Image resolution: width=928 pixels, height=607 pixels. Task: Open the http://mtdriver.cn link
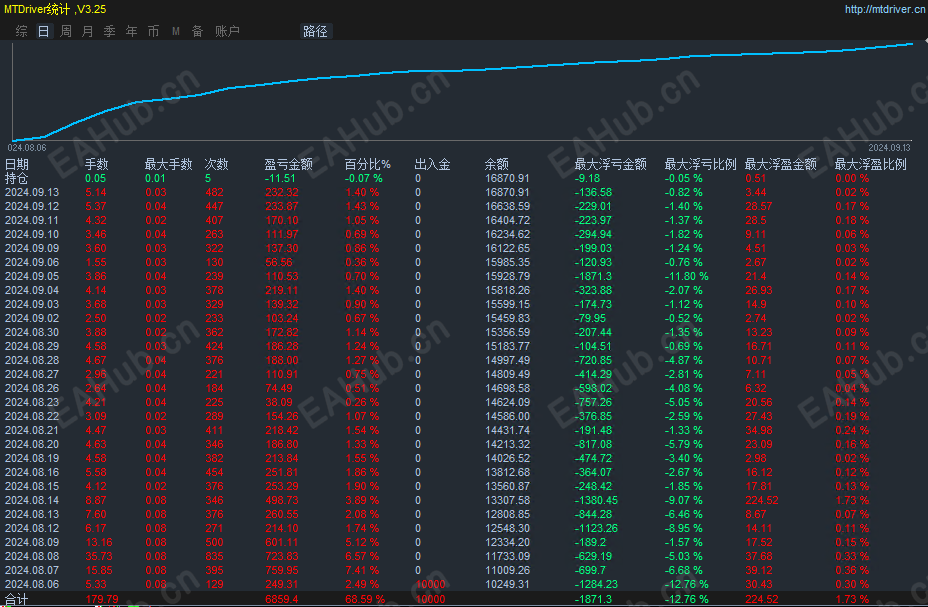[885, 9]
